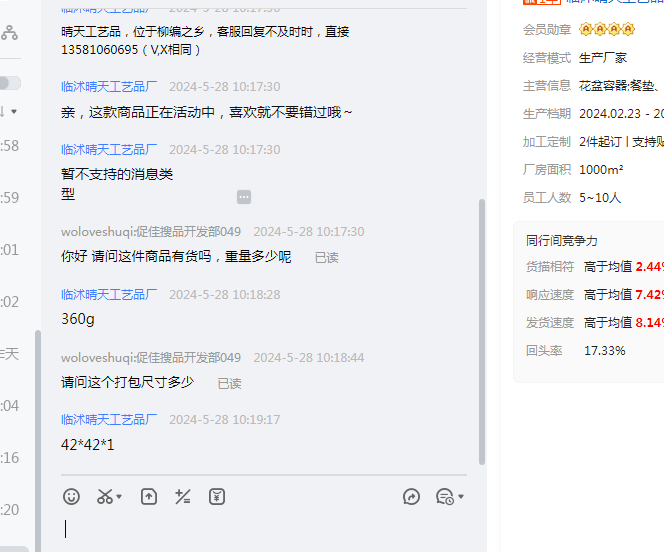
Task: Open the chat history clock icon
Action: pyautogui.click(x=445, y=497)
